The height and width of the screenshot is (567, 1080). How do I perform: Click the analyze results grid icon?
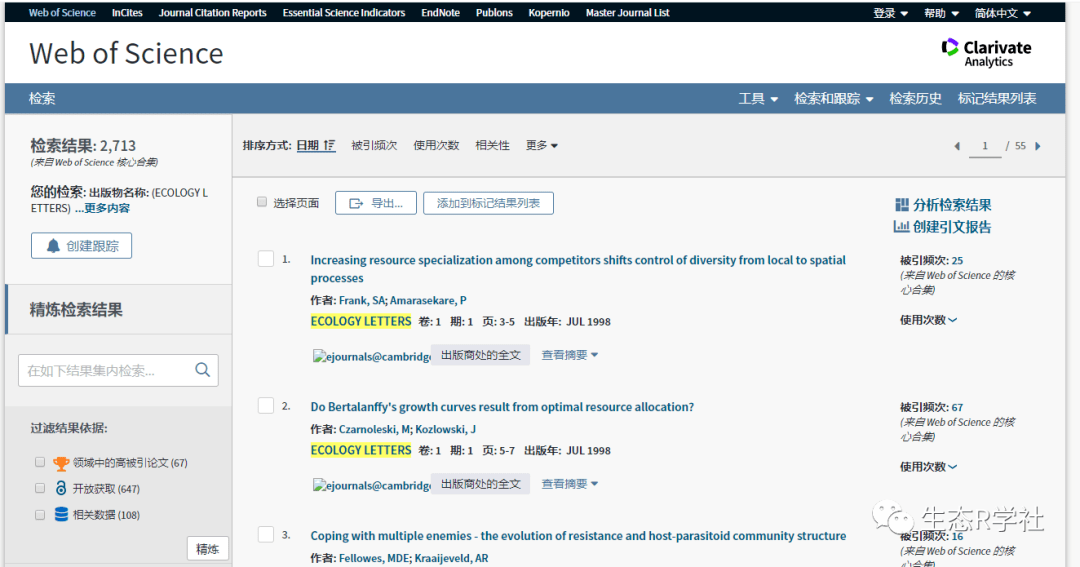pos(901,204)
